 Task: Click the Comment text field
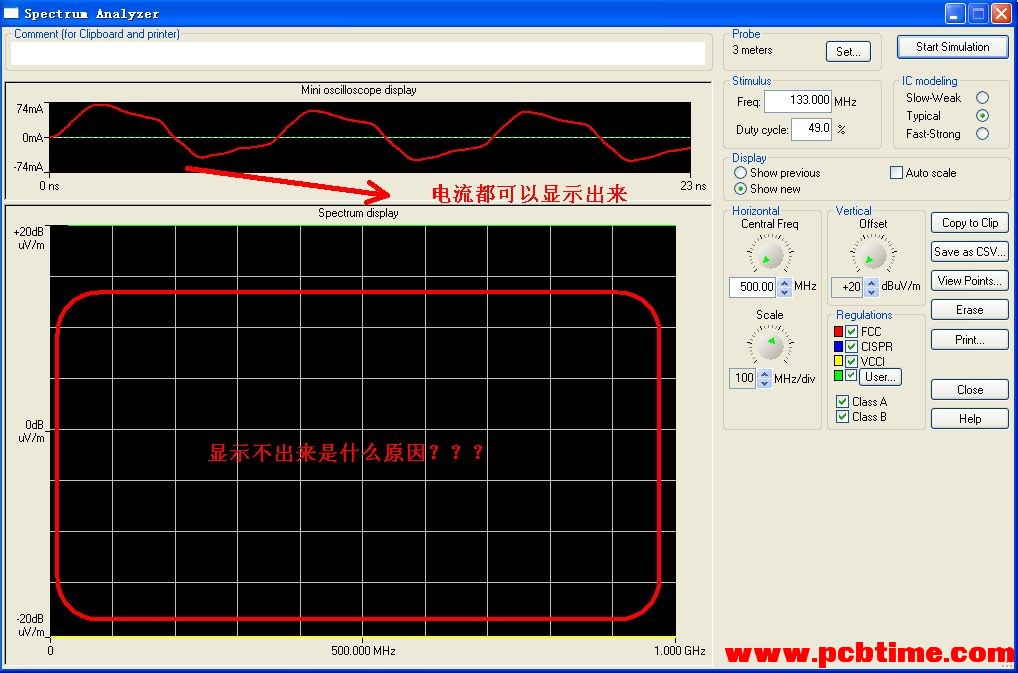(358, 54)
